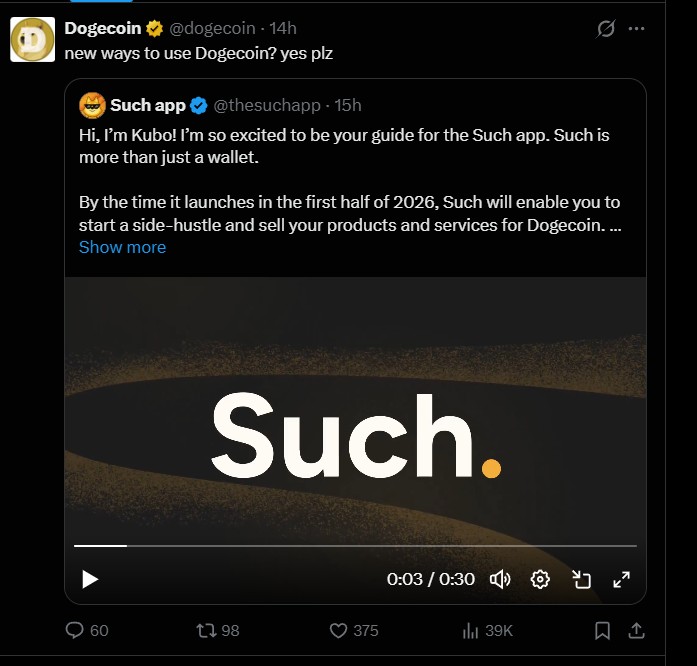
Task: Open the Dogecoin profile avatar
Action: coord(32,39)
